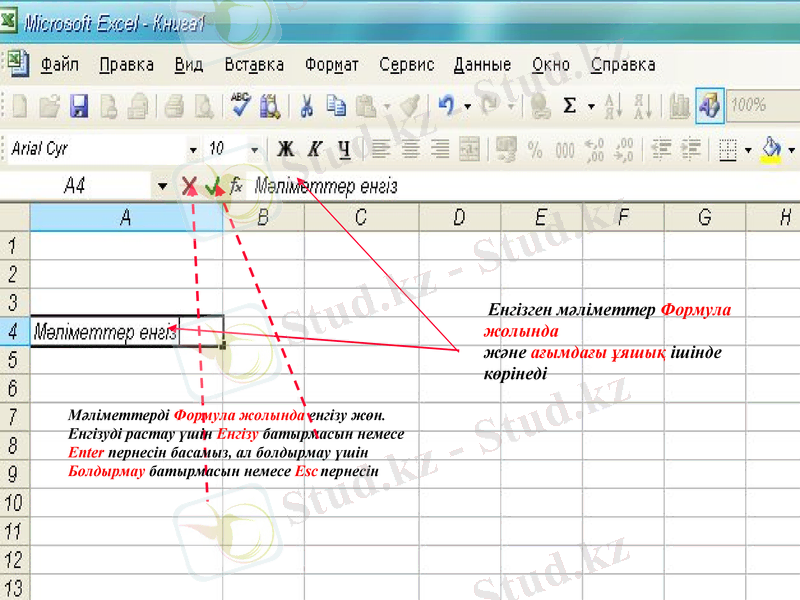Viewport: 800px width, 600px height.
Task: Open the Данные menu
Action: coord(483,63)
